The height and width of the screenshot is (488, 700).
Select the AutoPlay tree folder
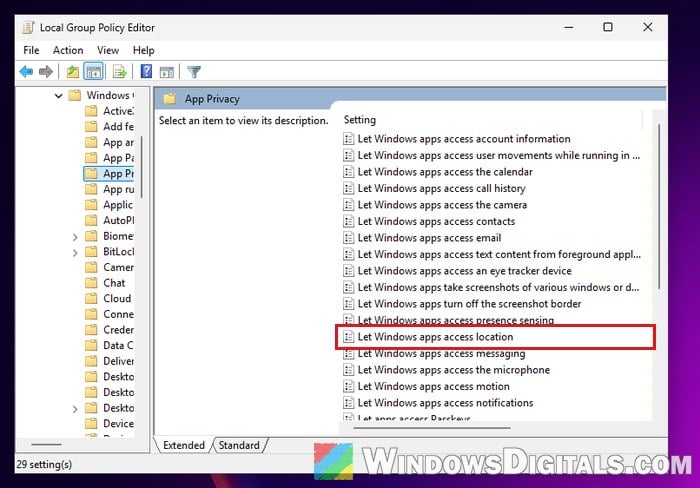(110, 220)
